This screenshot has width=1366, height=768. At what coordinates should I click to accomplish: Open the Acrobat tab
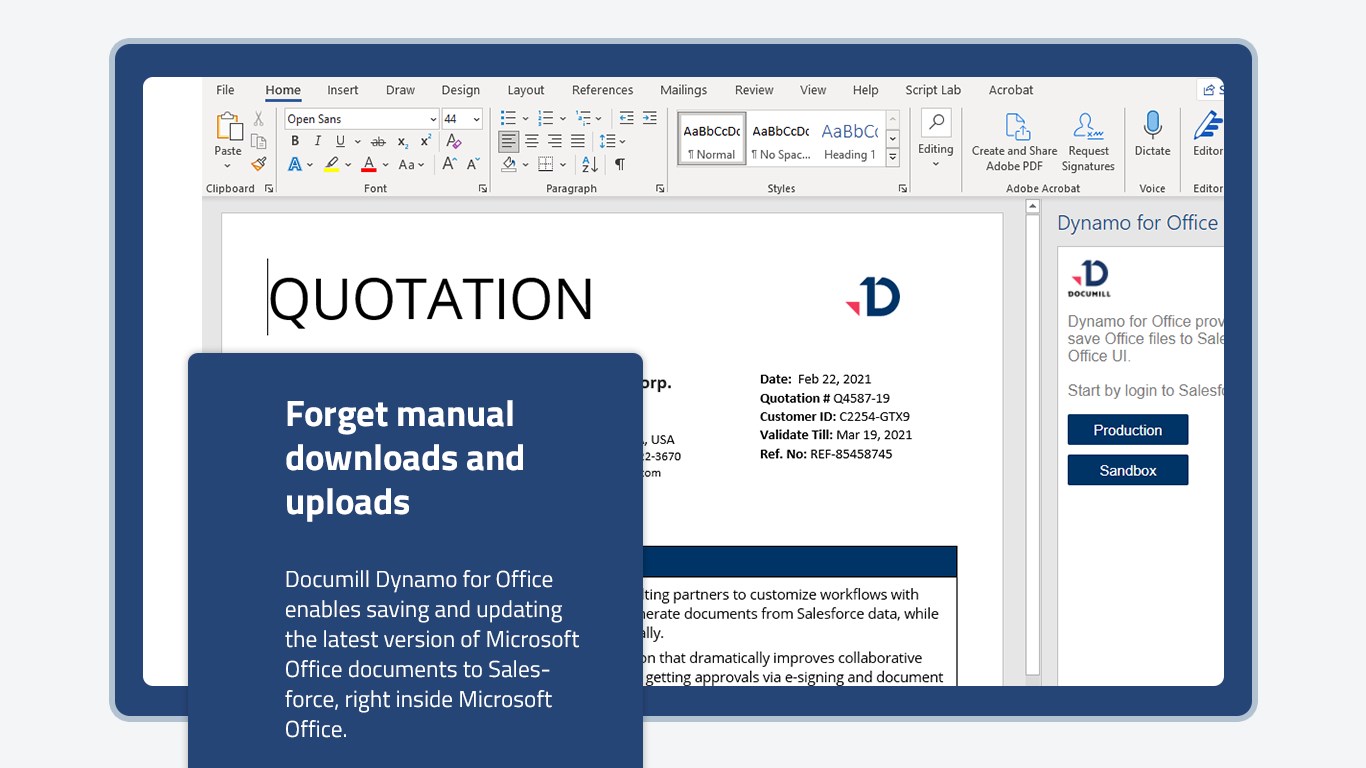1011,90
